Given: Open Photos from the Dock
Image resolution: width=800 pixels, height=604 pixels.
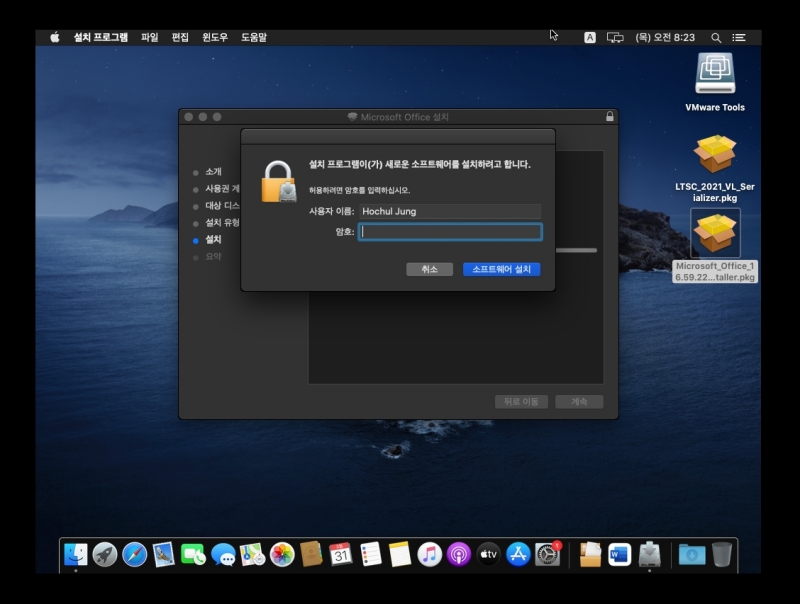Looking at the screenshot, I should [x=282, y=555].
